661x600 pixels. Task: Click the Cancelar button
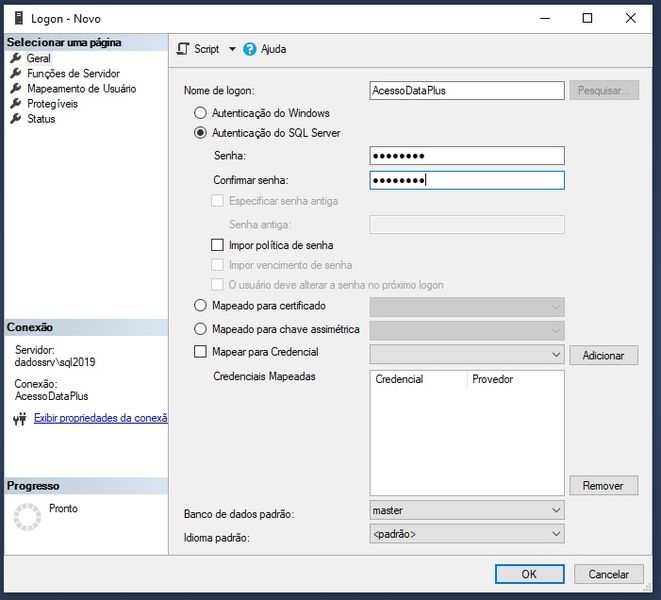(x=609, y=574)
